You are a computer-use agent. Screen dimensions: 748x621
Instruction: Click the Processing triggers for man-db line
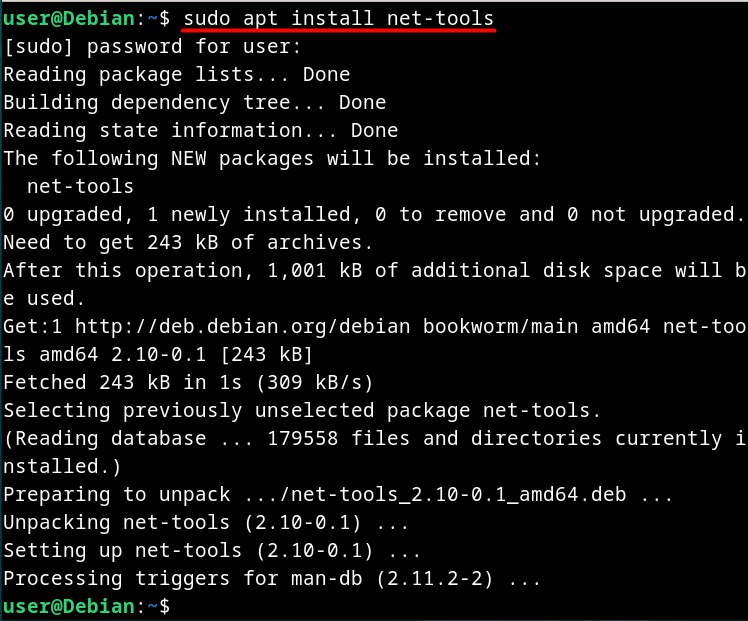coord(272,579)
